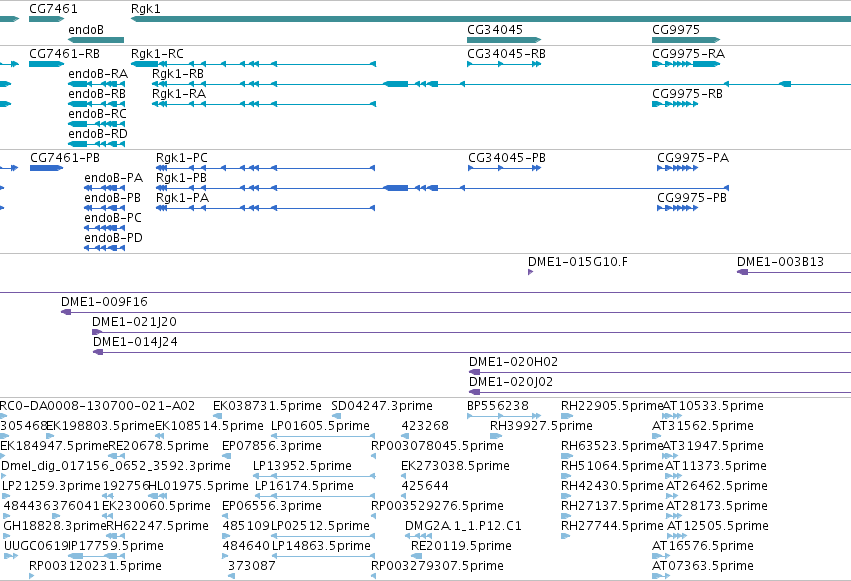The height and width of the screenshot is (581, 851).
Task: Select the CG7461 gene label
Action: 53,9
